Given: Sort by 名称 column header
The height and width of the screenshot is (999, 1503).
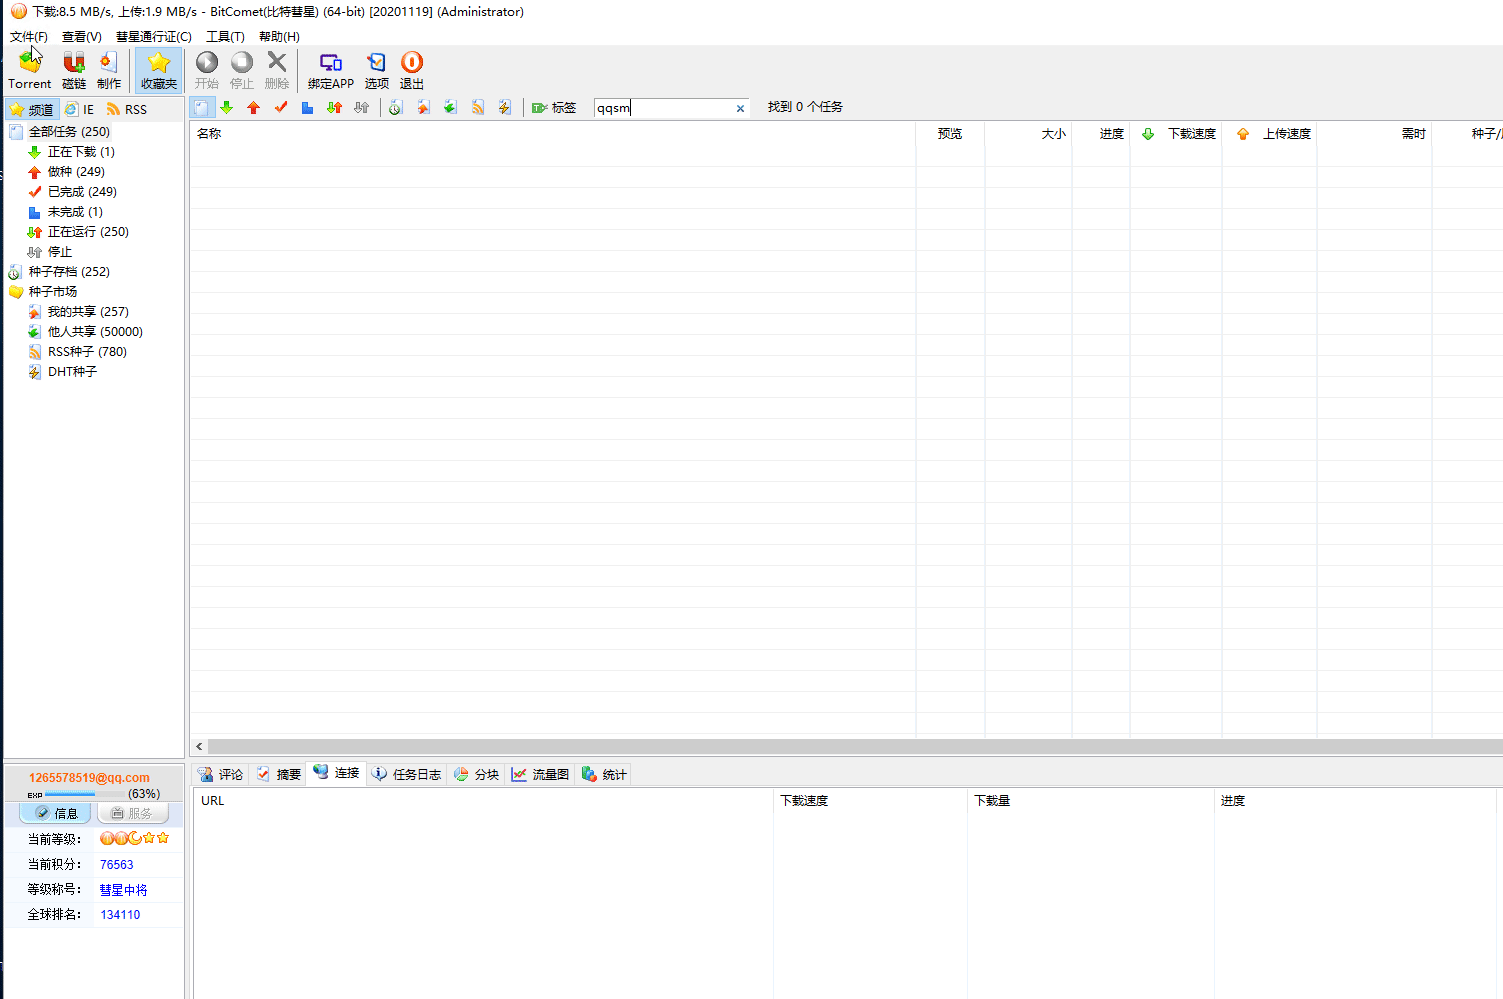Looking at the screenshot, I should [553, 133].
